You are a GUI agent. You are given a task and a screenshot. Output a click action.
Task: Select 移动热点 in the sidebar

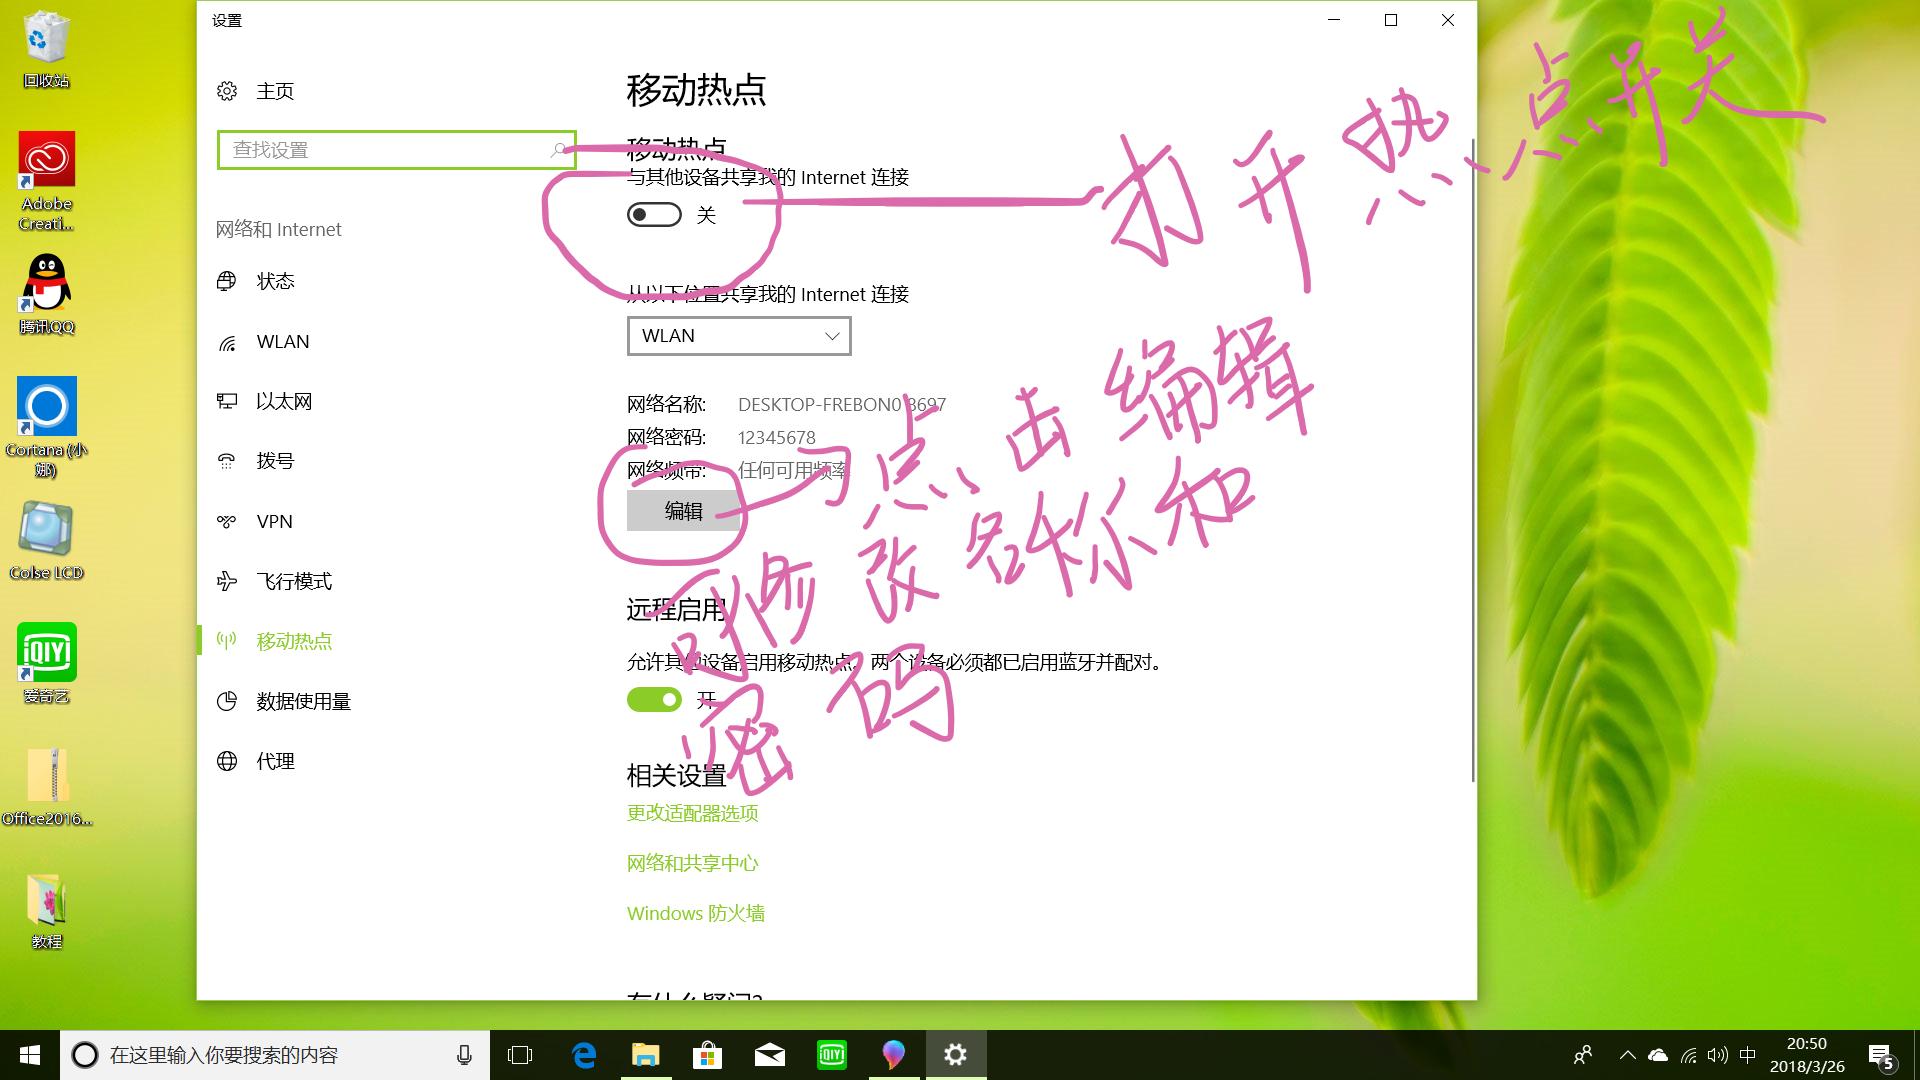point(295,641)
